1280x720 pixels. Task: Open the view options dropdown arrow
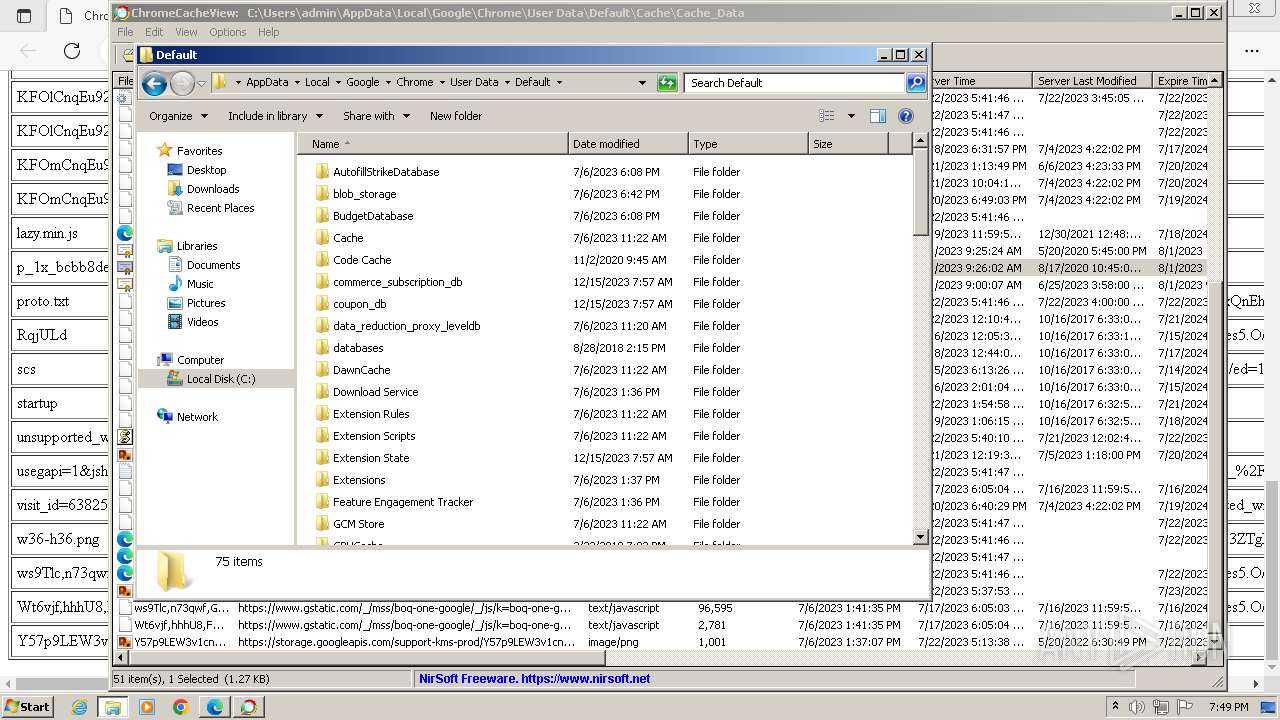pyautogui.click(x=851, y=116)
